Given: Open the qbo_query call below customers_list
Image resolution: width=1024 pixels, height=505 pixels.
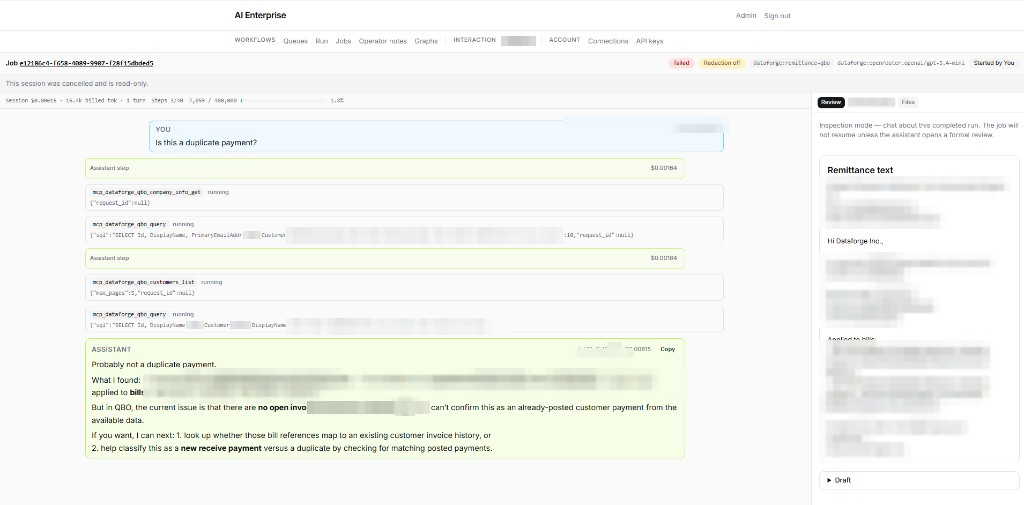Looking at the screenshot, I should [404, 319].
